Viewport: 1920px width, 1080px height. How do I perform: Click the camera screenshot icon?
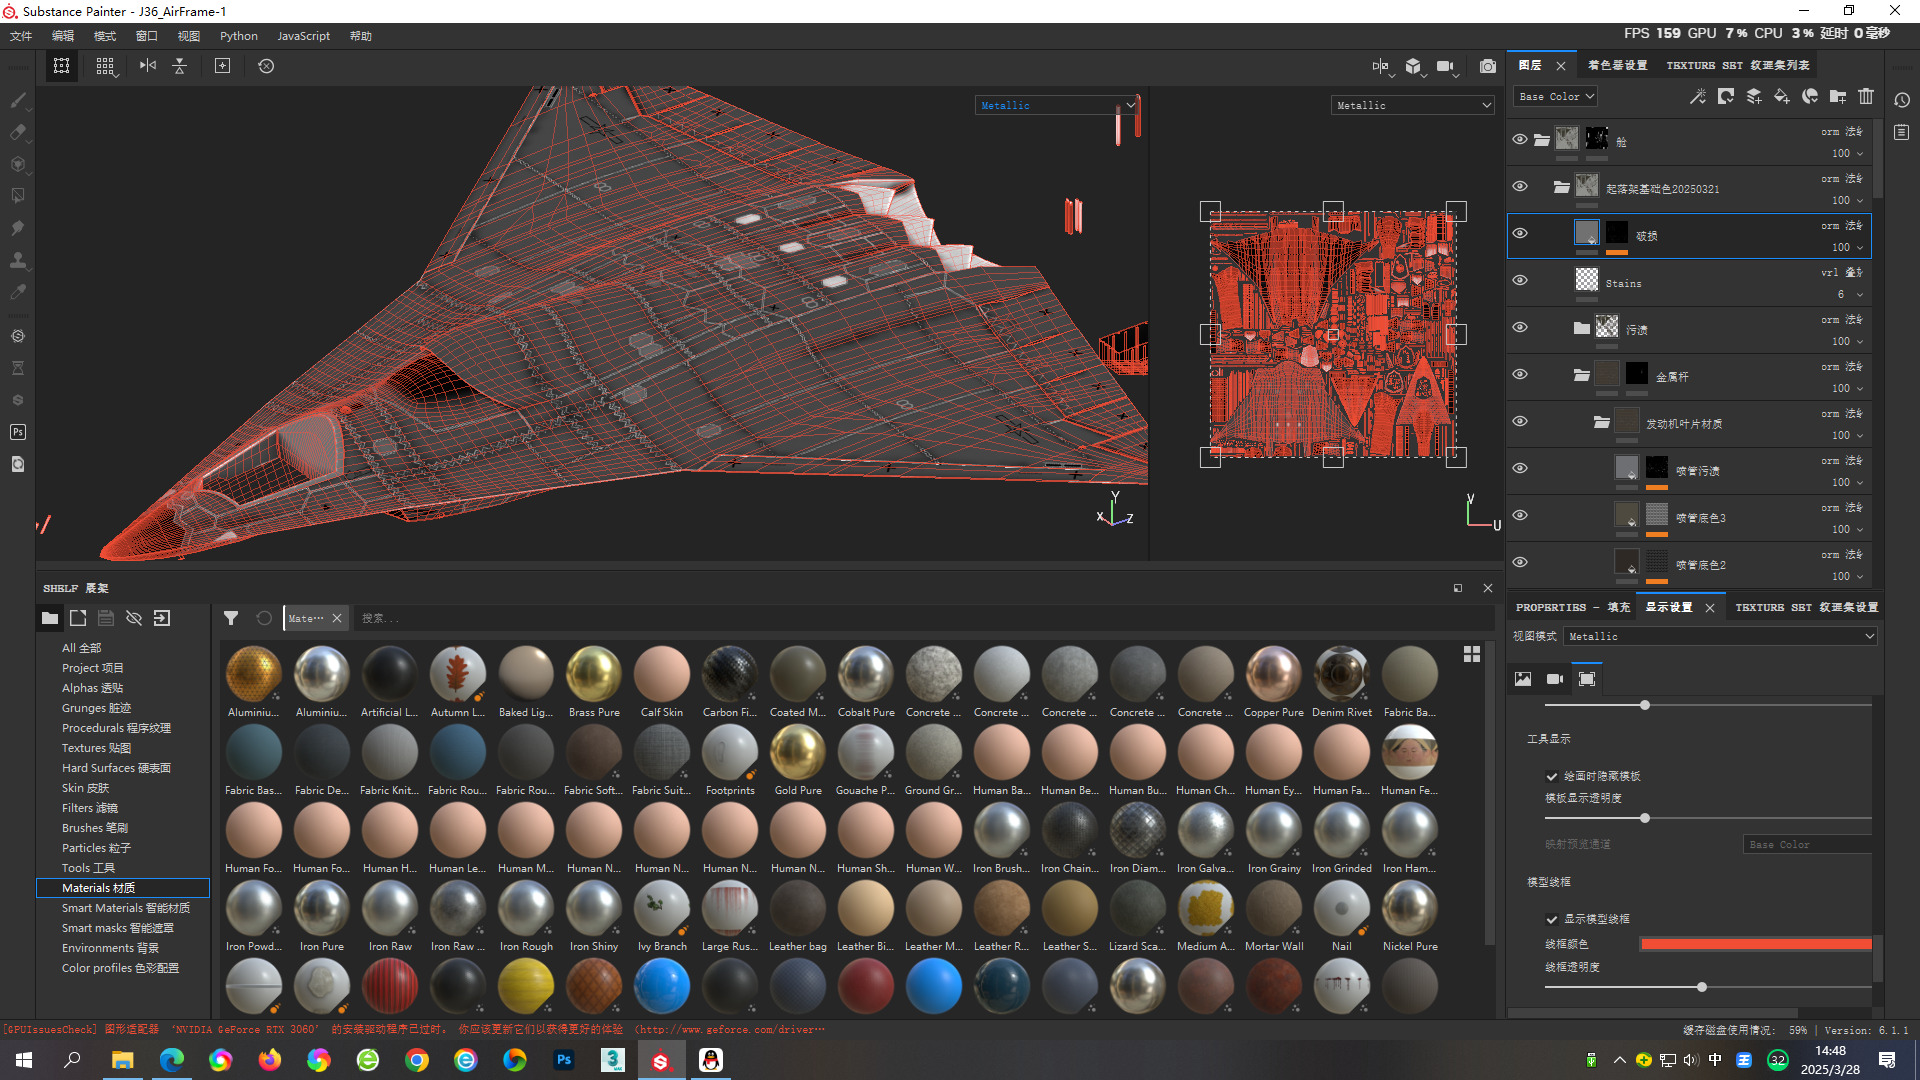tap(1488, 66)
